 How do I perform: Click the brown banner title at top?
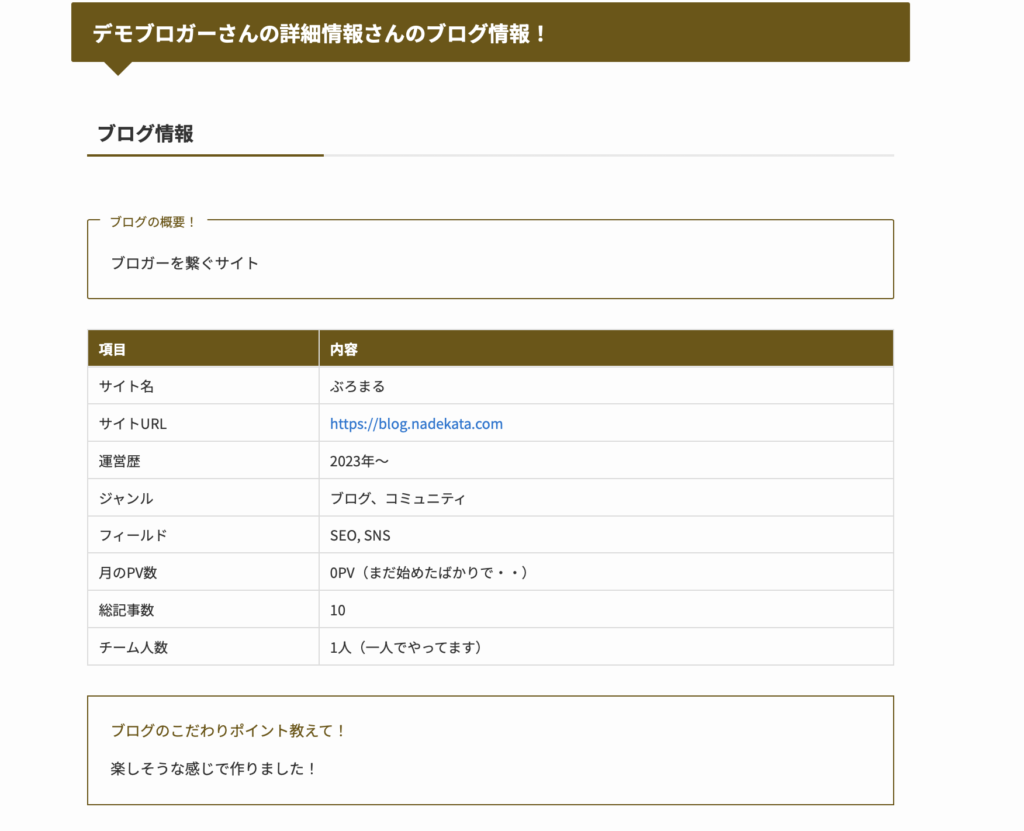[320, 33]
